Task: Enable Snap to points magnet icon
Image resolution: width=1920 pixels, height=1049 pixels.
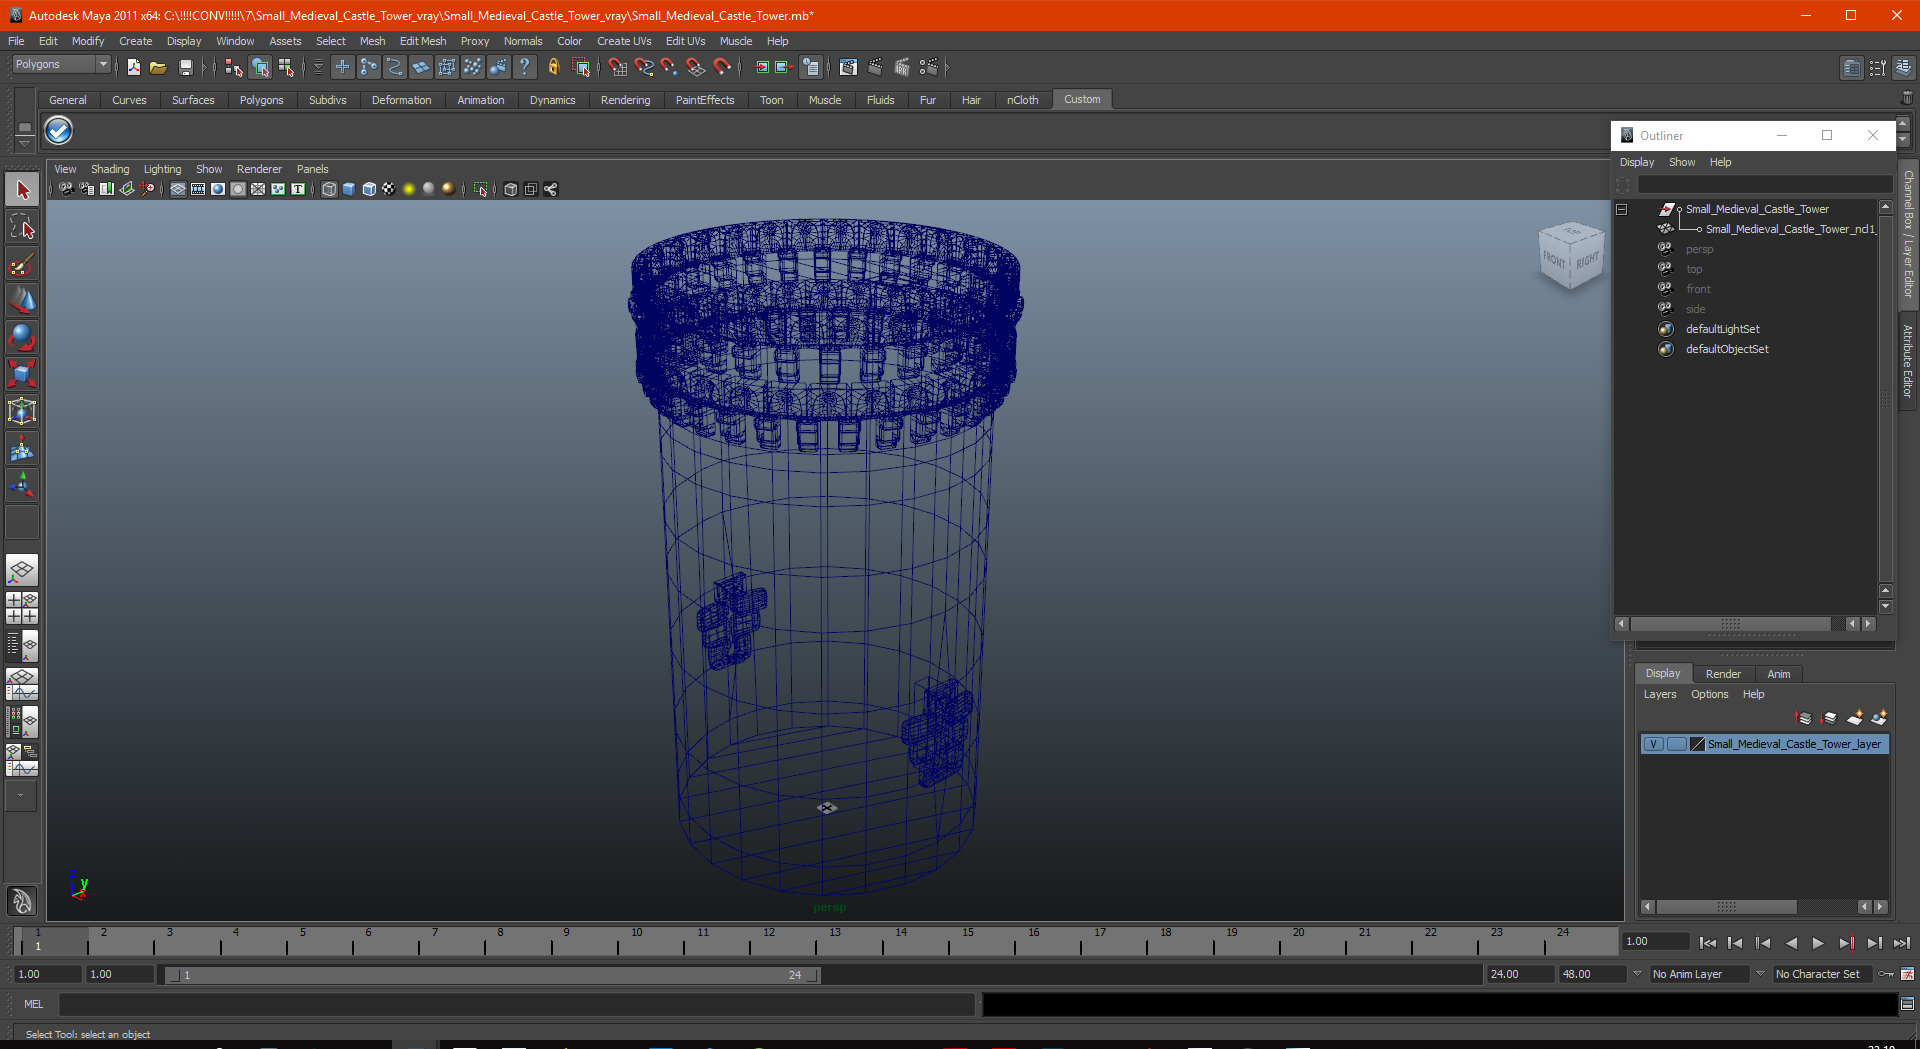Action: coord(669,67)
